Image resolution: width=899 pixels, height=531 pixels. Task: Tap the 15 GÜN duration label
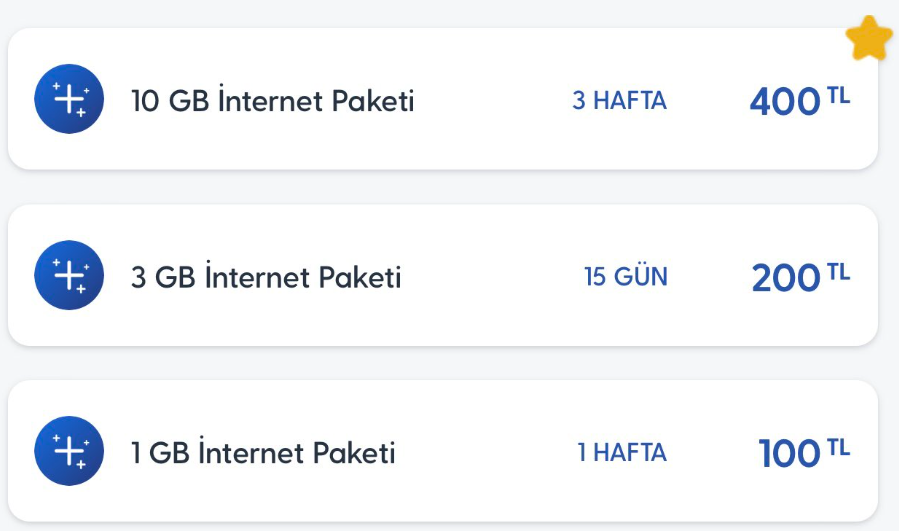click(626, 276)
